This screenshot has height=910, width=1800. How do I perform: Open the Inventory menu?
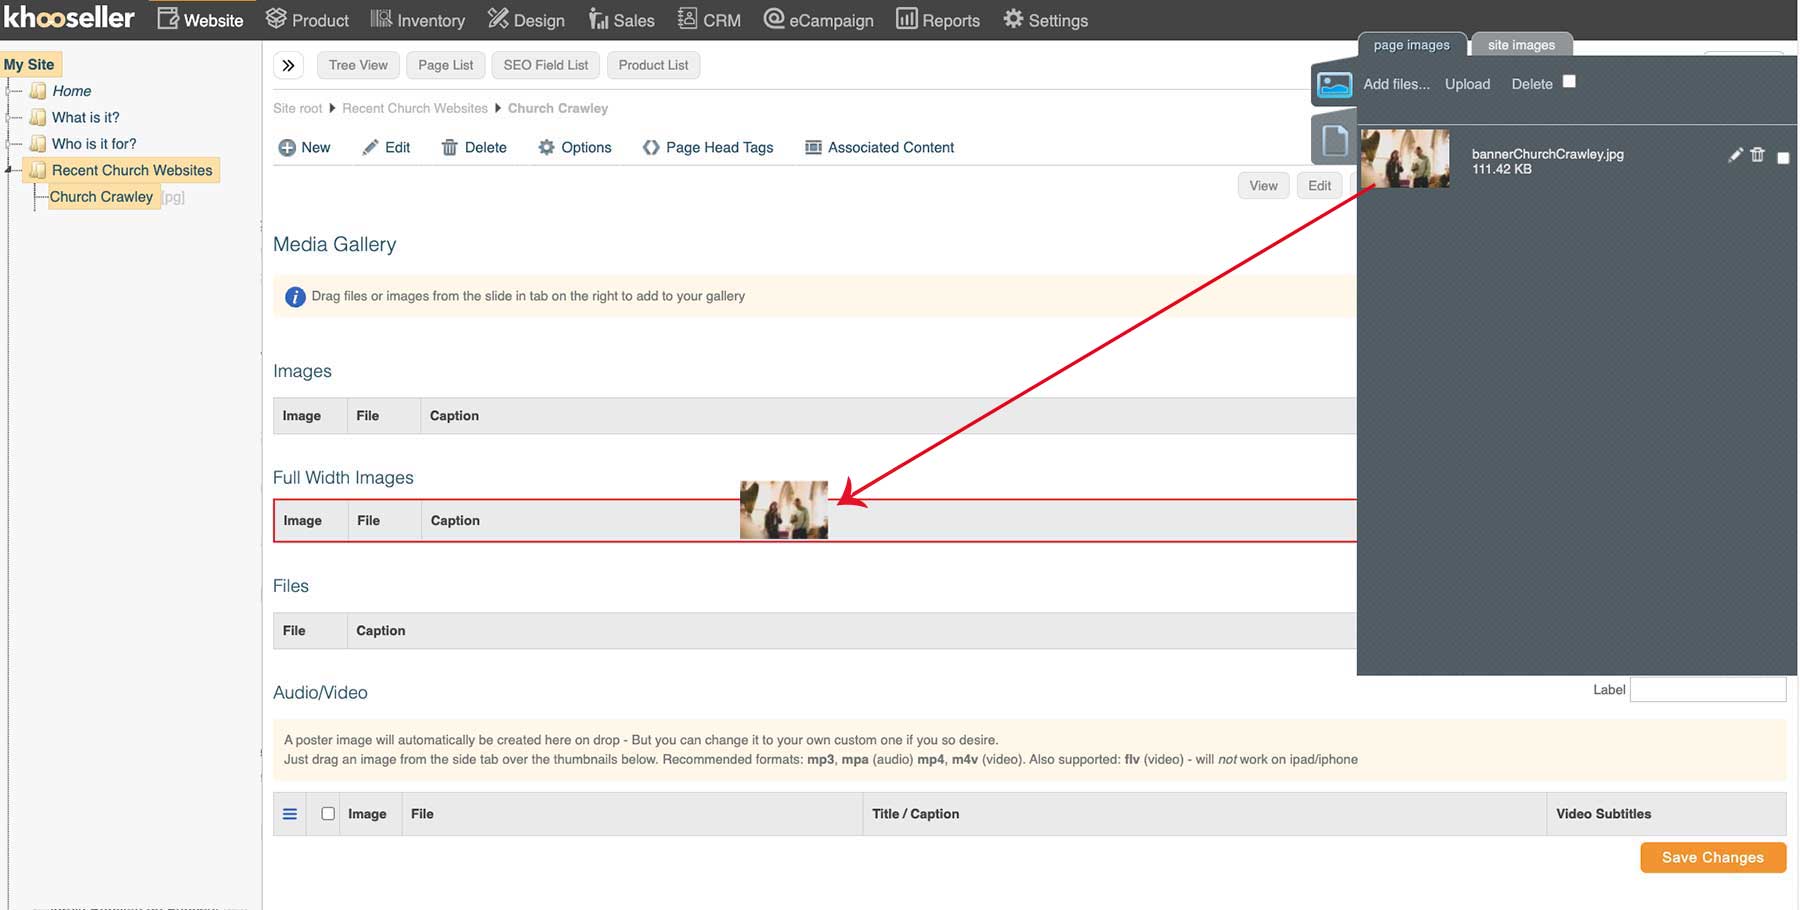[x=418, y=20]
